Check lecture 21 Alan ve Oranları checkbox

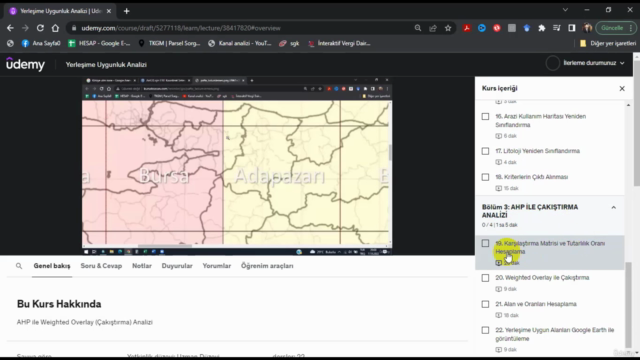[x=485, y=304]
